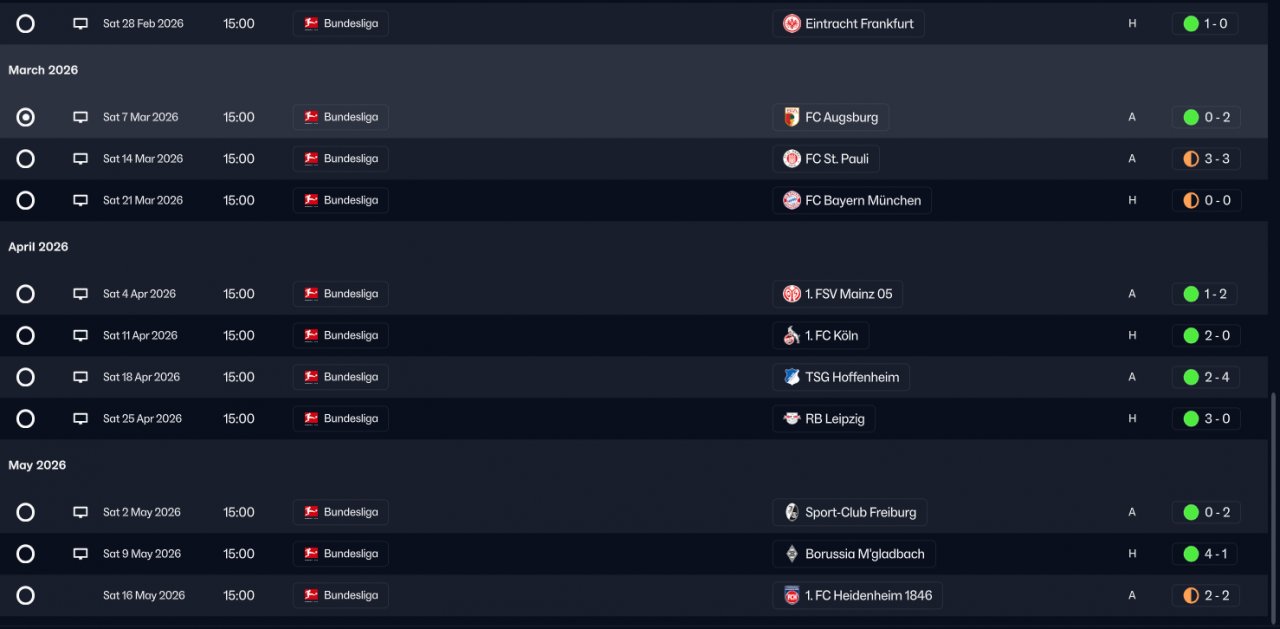Collapse the May 2026 month group
This screenshot has width=1280, height=629.
coord(37,465)
